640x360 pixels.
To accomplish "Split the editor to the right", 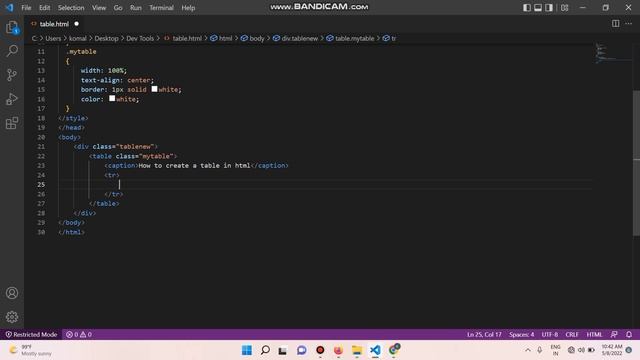I will click(x=615, y=24).
